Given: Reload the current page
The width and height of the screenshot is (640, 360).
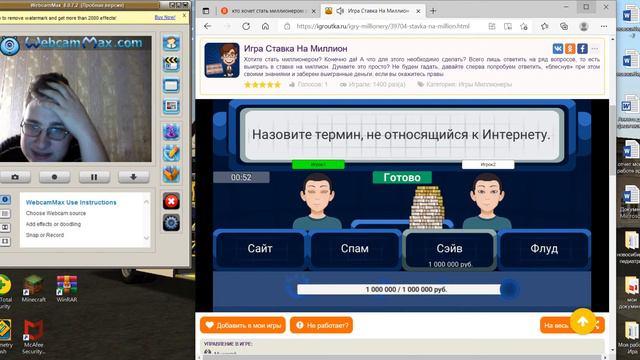Looking at the screenshot, I should (x=246, y=26).
